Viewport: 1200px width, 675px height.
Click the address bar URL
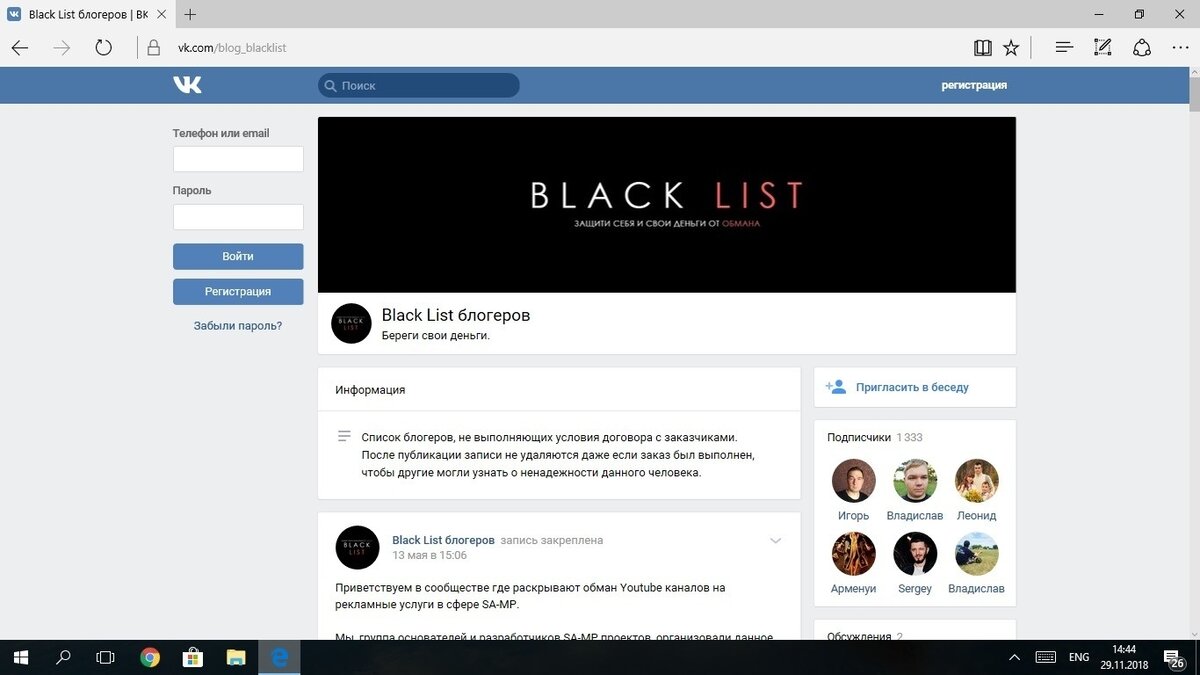coord(232,47)
